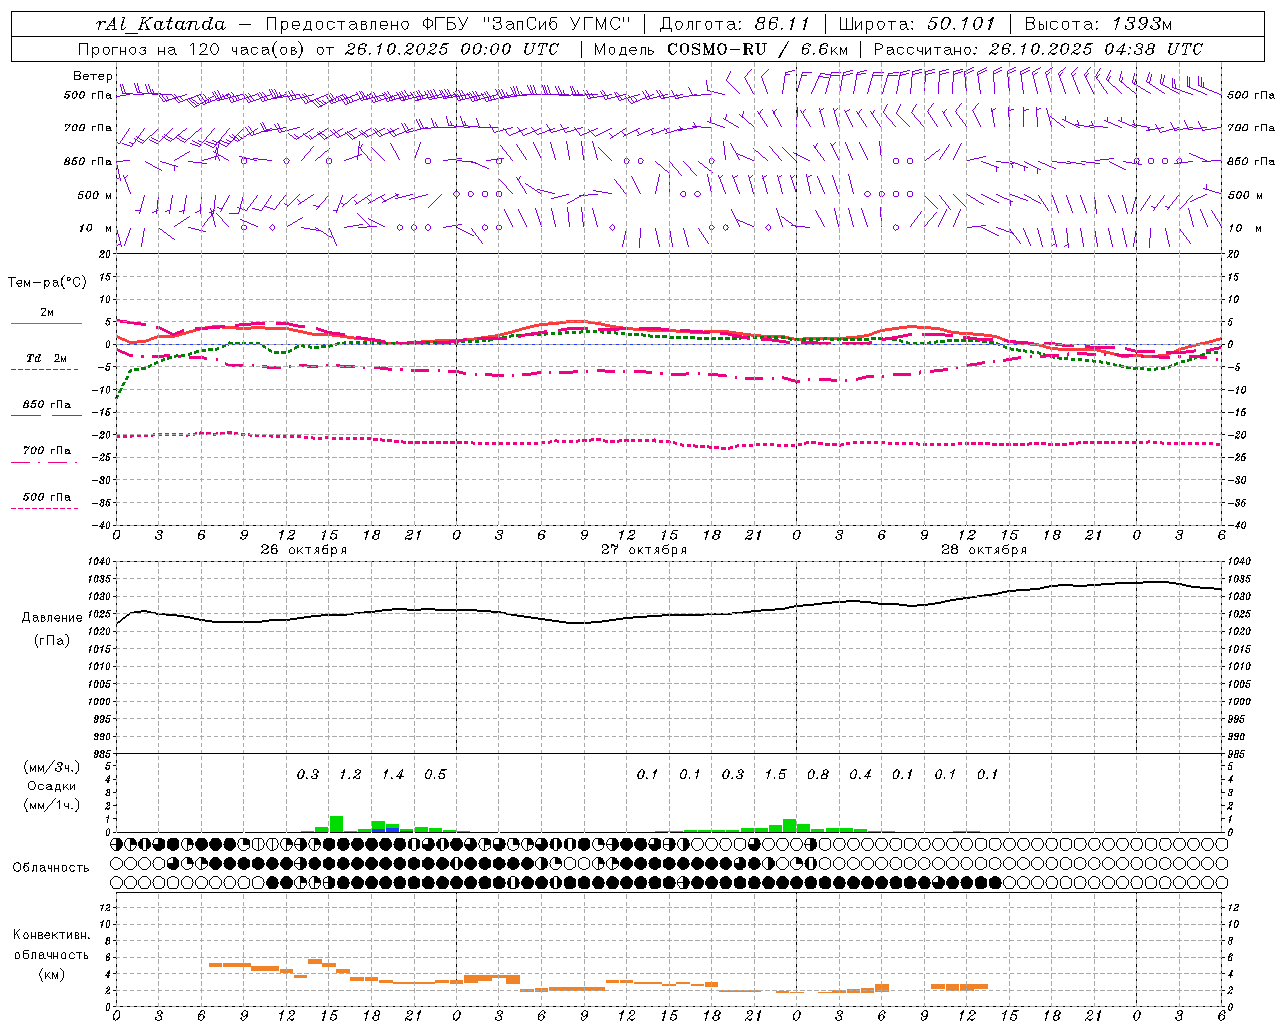
Task: Click precipitation amount 1.4
Action: coord(393,774)
